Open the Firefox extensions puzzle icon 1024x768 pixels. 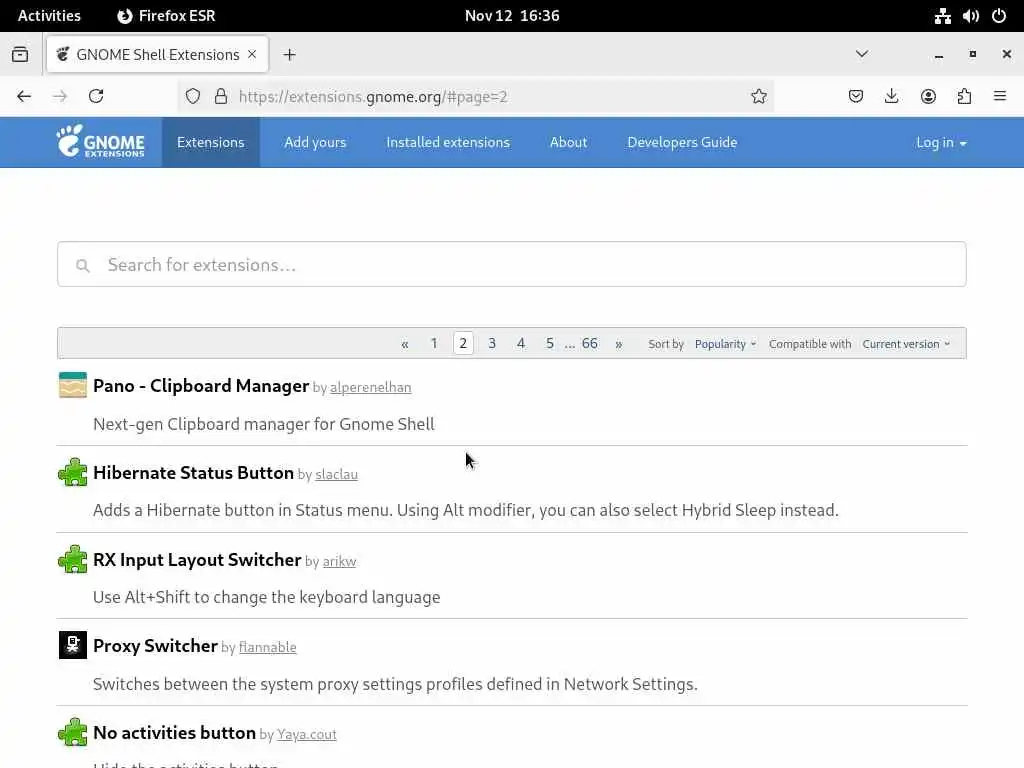964,96
